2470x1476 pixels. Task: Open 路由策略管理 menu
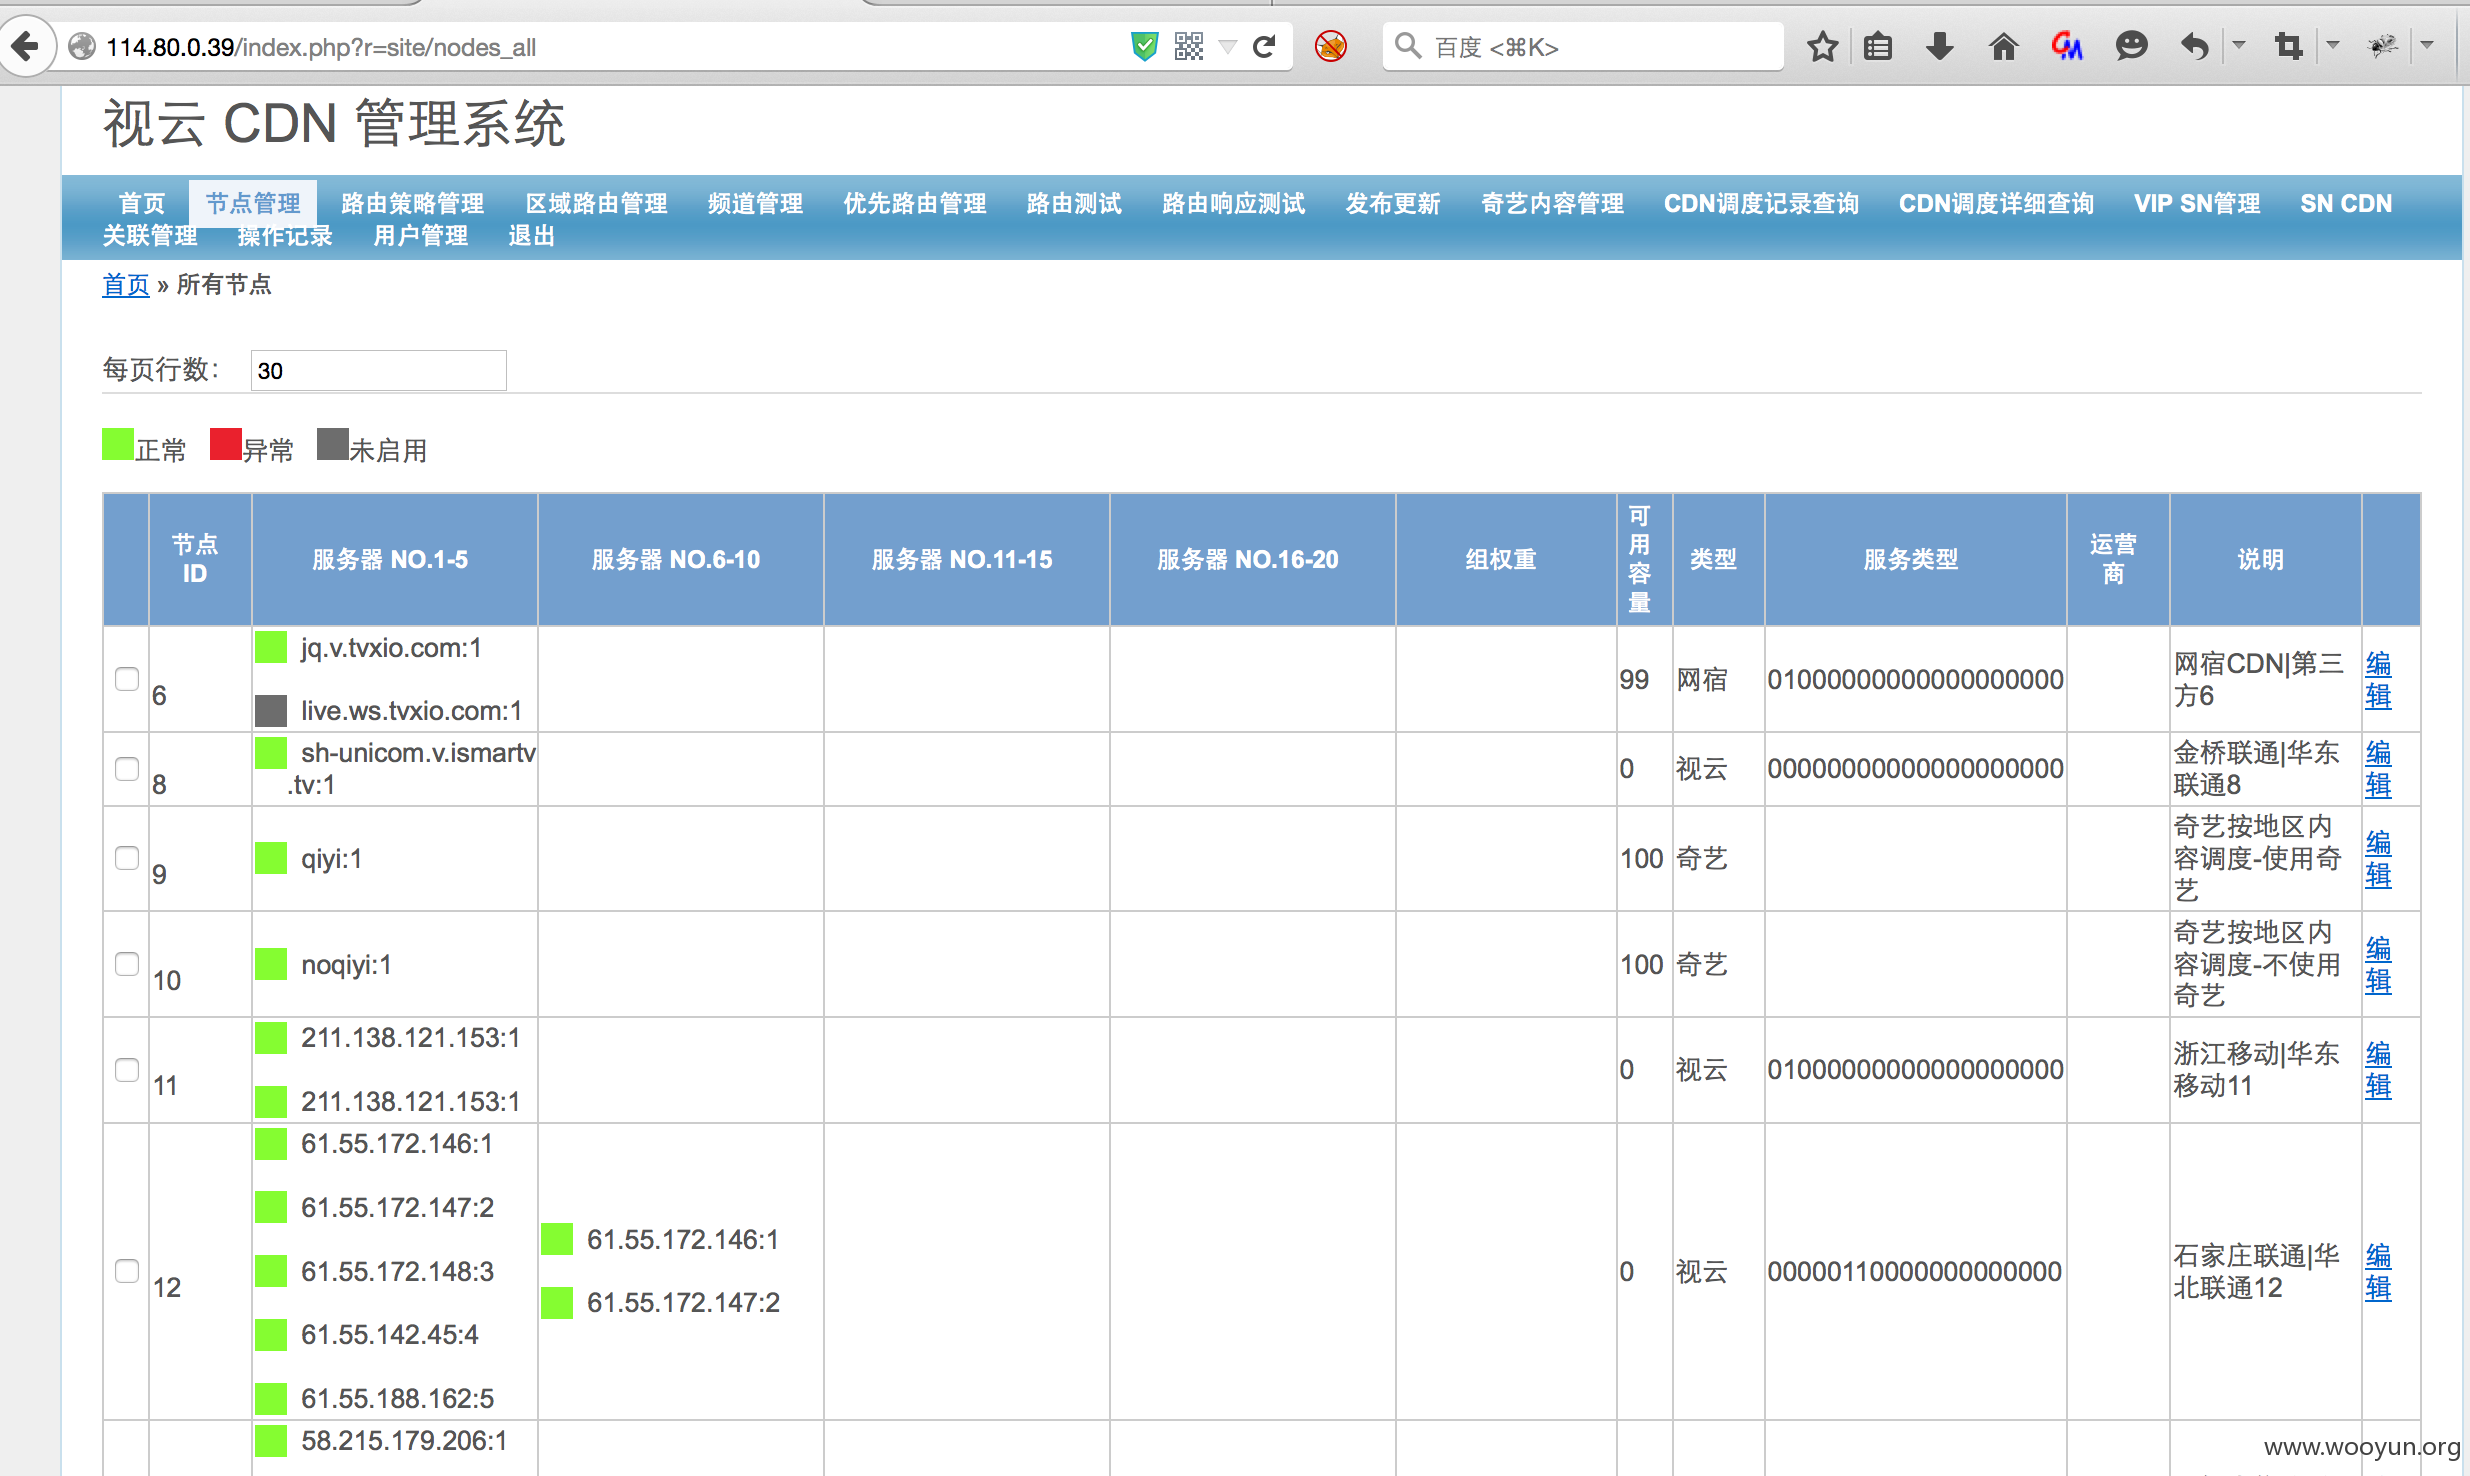pos(412,203)
